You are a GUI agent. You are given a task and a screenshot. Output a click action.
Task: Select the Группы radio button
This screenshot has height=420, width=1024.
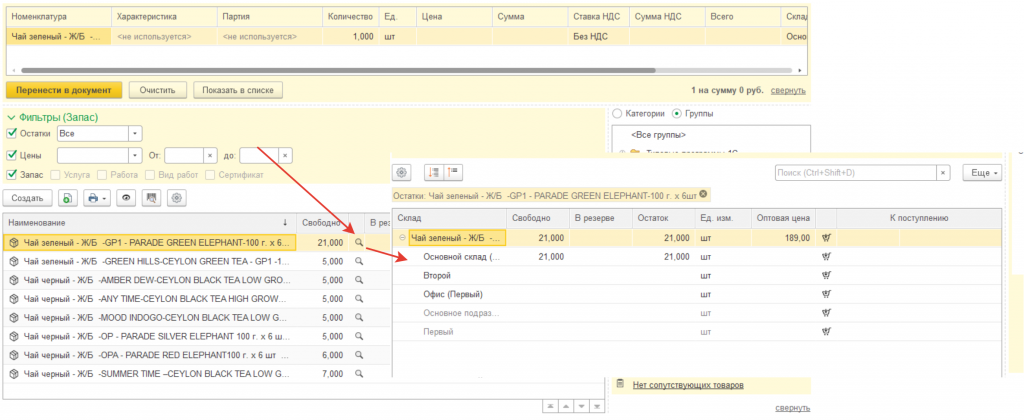pyautogui.click(x=677, y=114)
